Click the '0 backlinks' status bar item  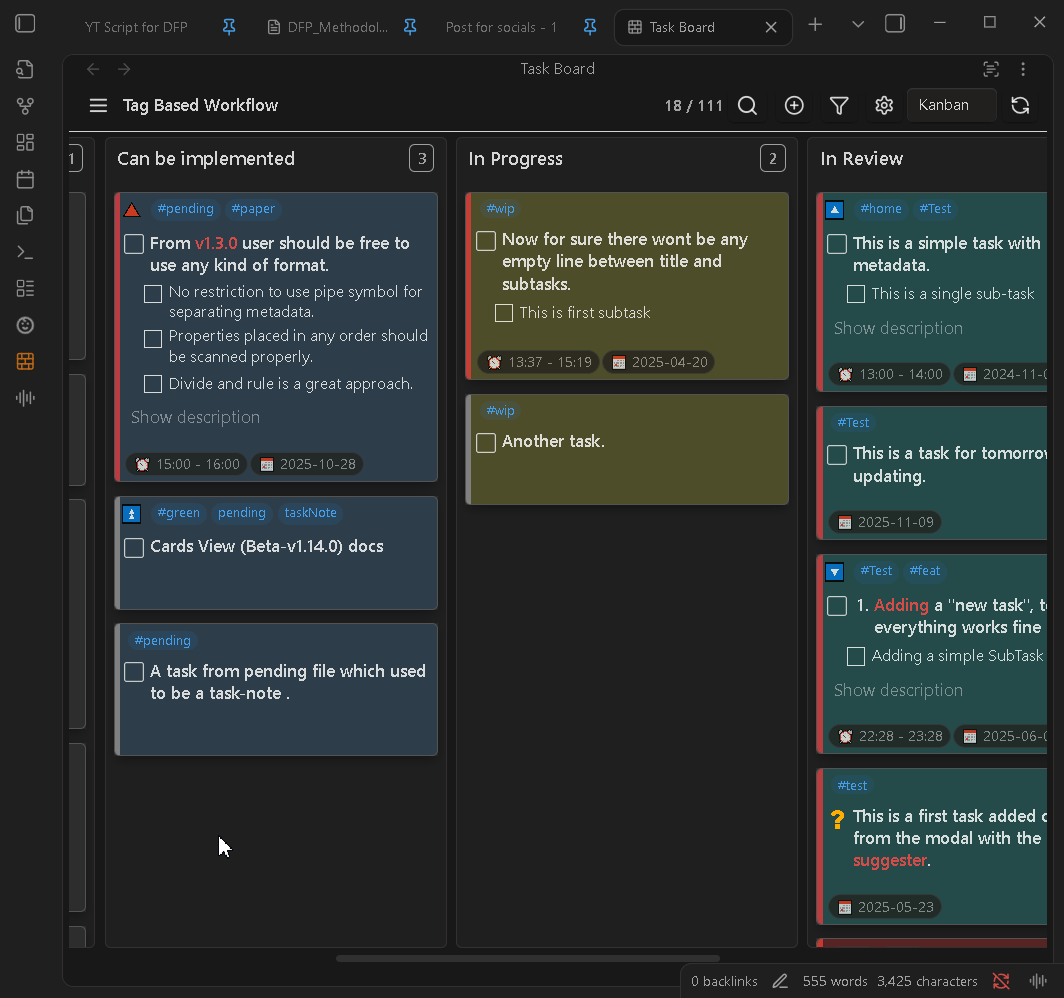[724, 981]
